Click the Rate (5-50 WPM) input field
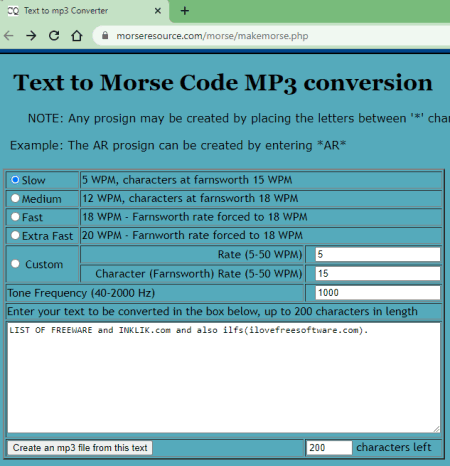 pyautogui.click(x=378, y=254)
